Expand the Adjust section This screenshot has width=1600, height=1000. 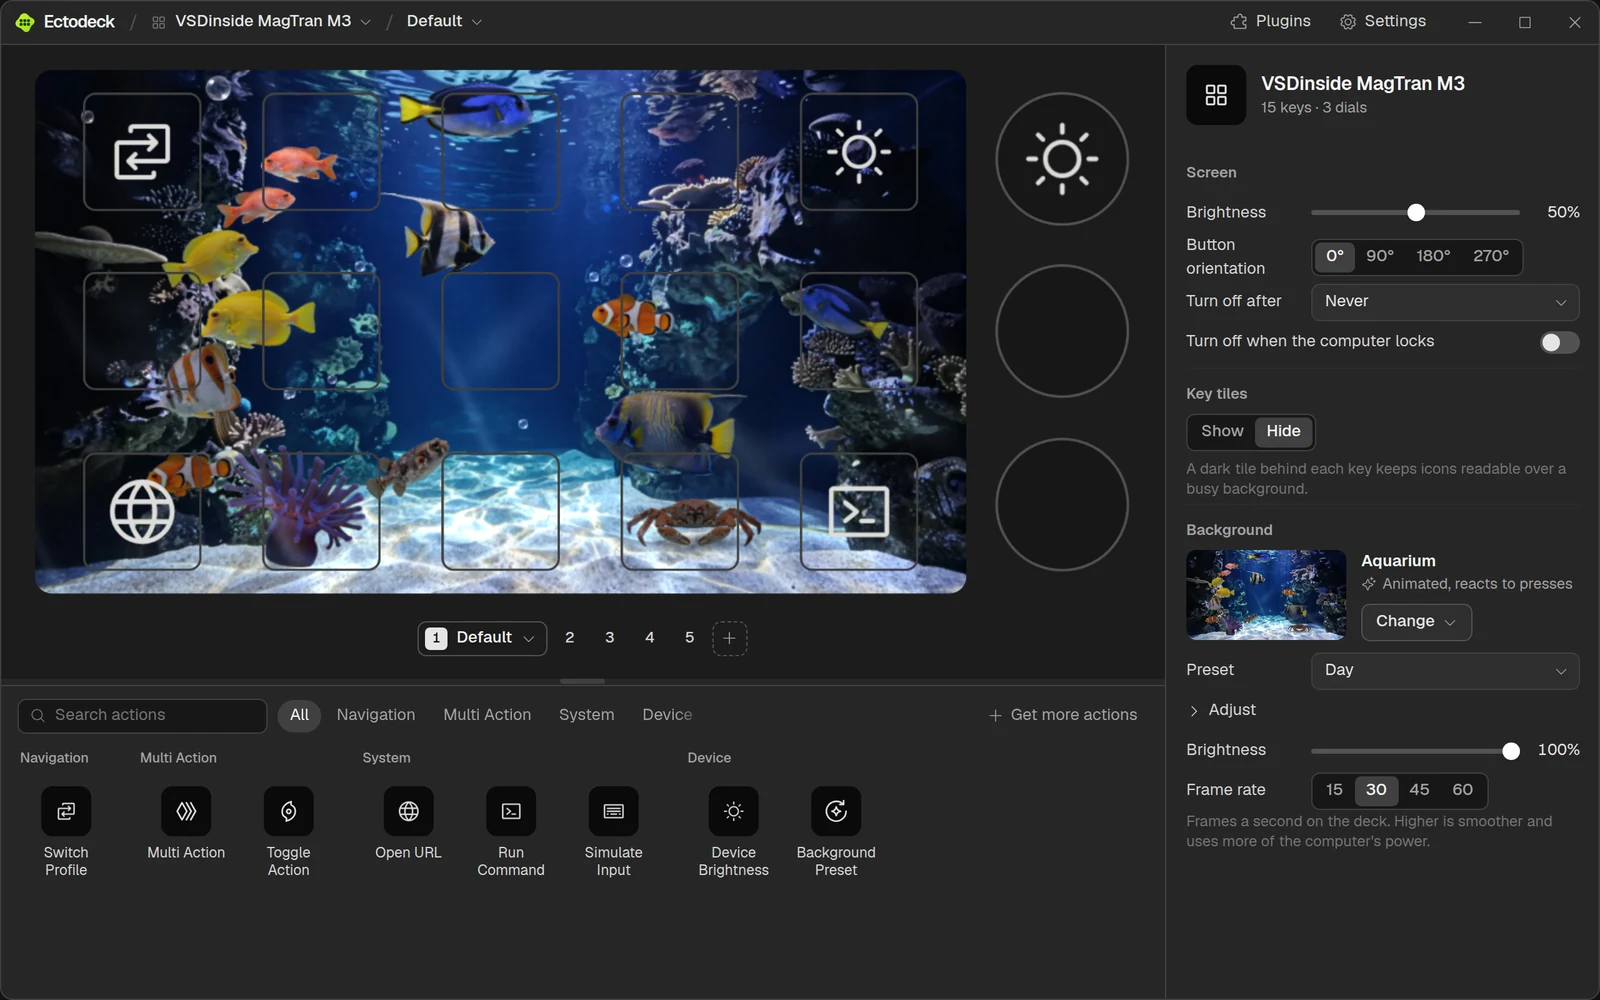(x=1222, y=710)
